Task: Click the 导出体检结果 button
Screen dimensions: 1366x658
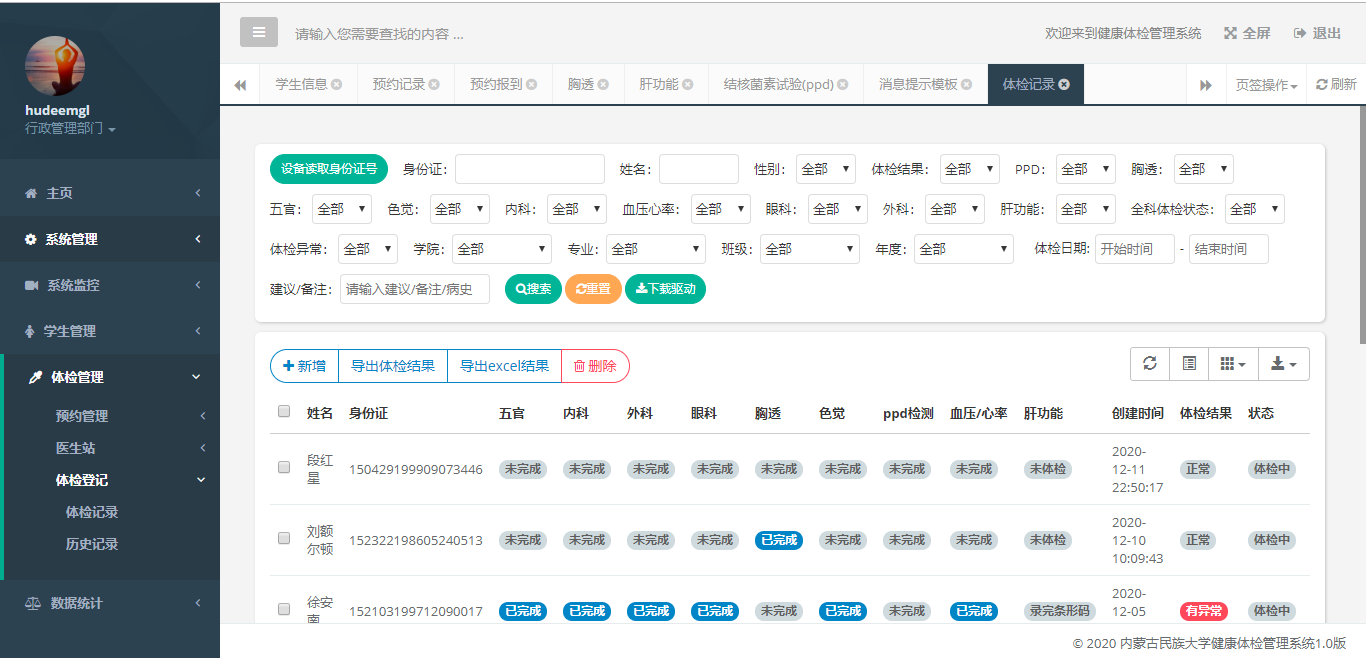Action: click(393, 366)
